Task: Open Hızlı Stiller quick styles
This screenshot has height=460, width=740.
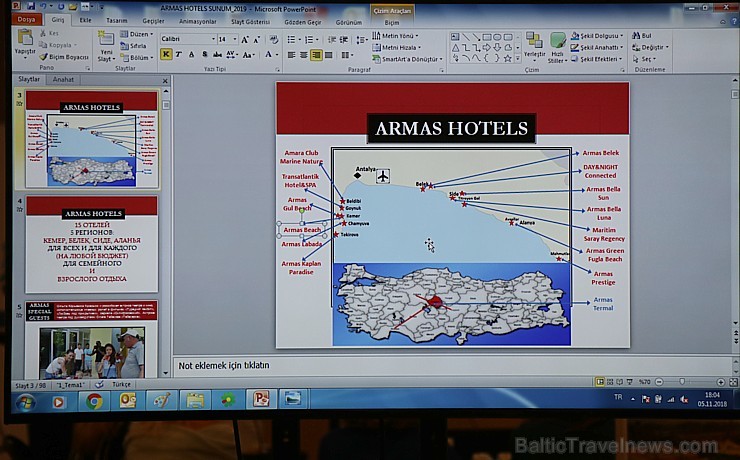Action: pos(557,47)
